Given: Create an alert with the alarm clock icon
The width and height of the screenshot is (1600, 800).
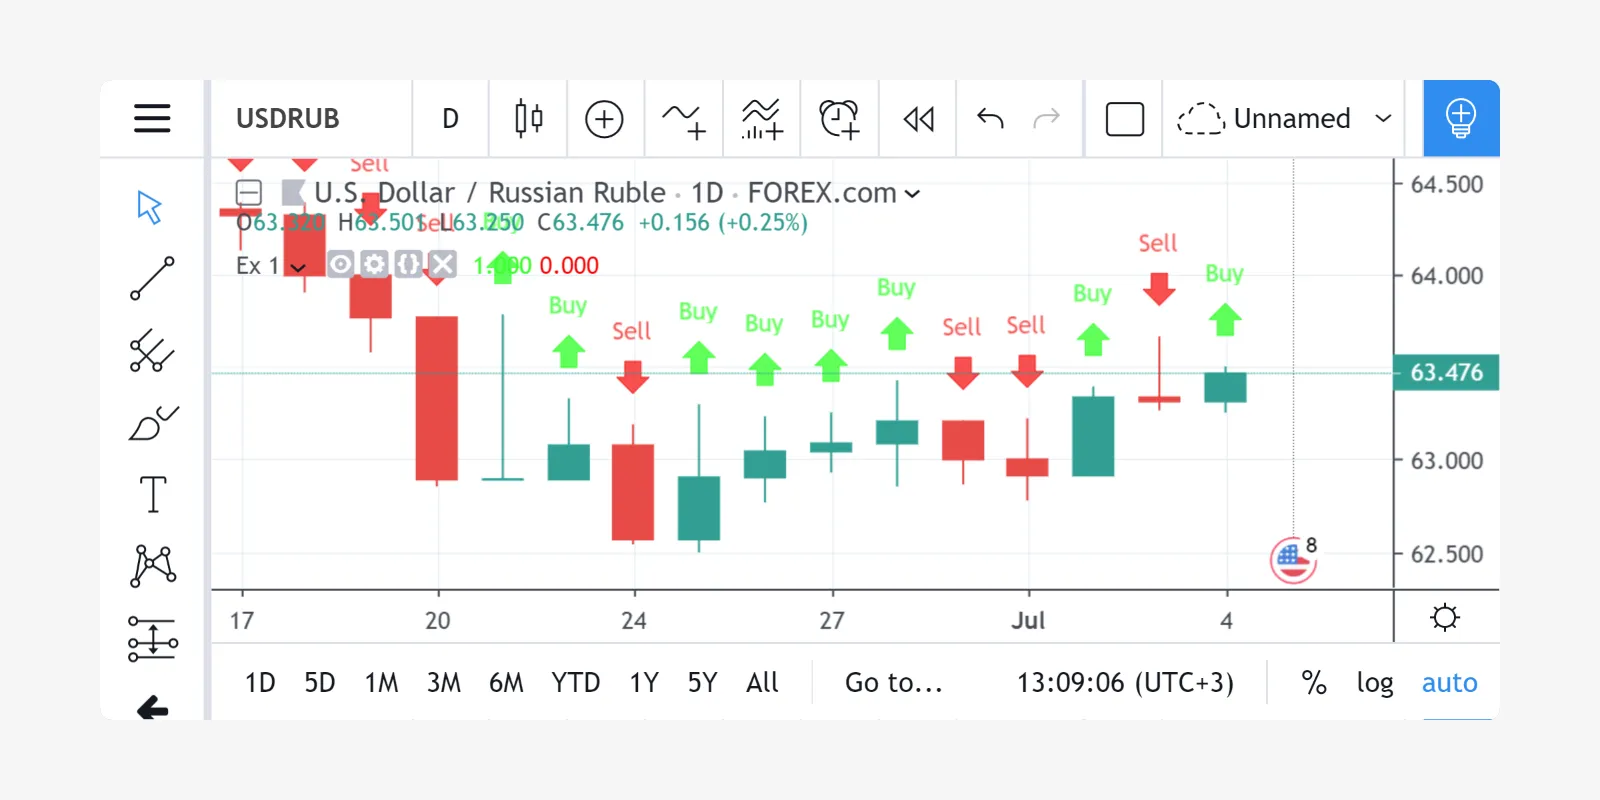Looking at the screenshot, I should (x=839, y=118).
